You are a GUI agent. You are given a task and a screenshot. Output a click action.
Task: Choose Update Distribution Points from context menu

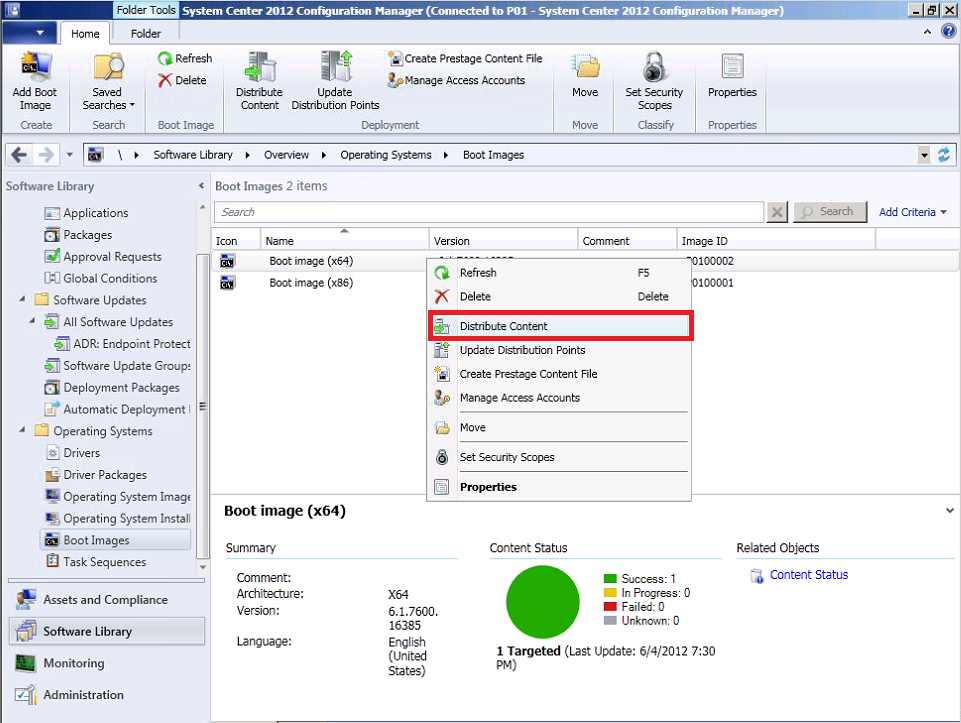coord(559,350)
